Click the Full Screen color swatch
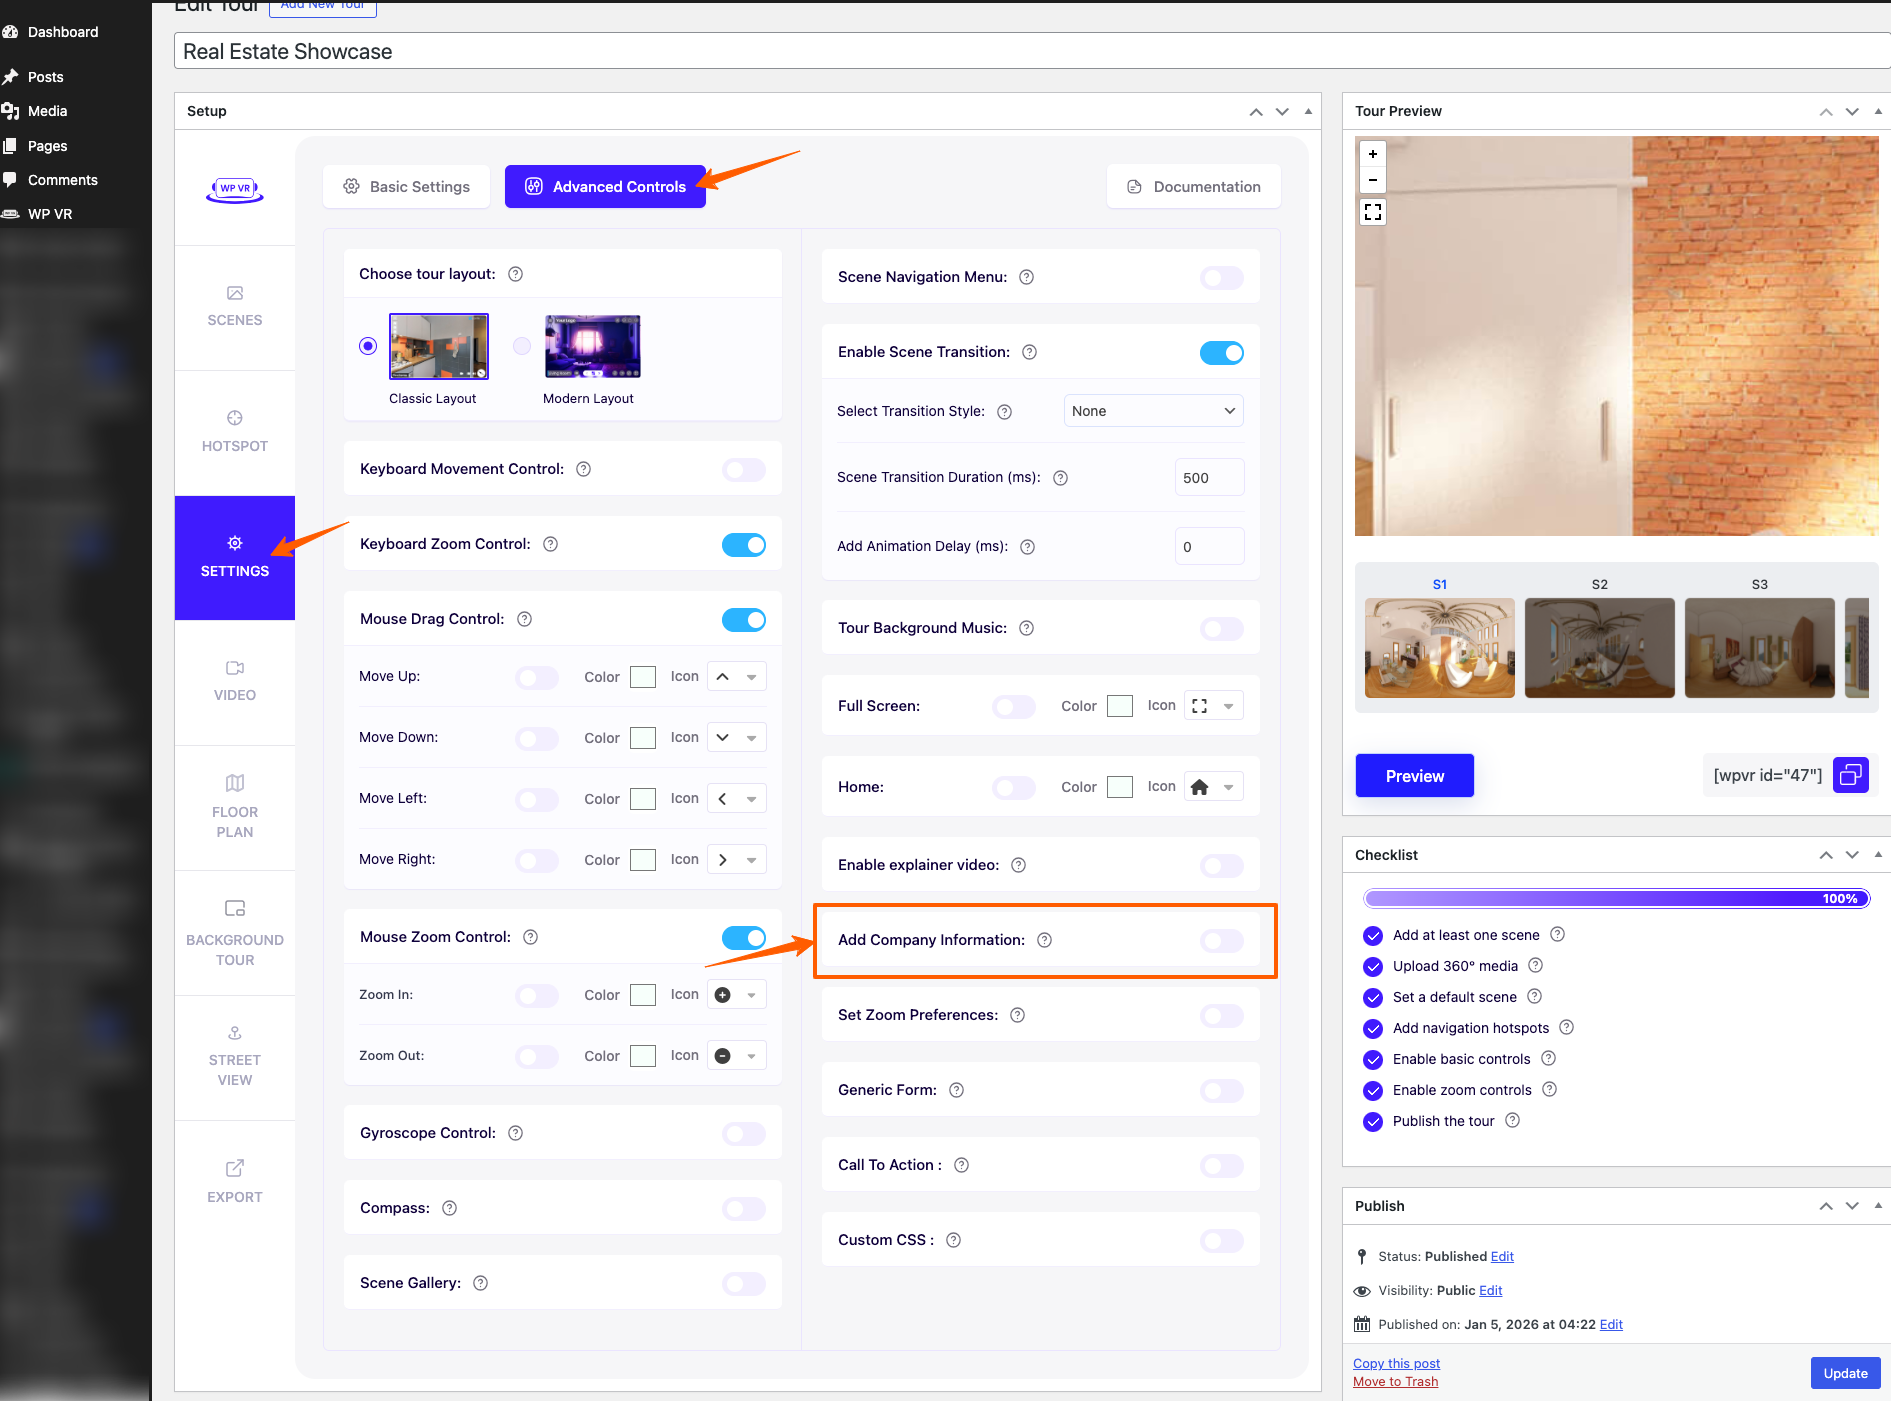This screenshot has height=1401, width=1891. [x=1120, y=706]
